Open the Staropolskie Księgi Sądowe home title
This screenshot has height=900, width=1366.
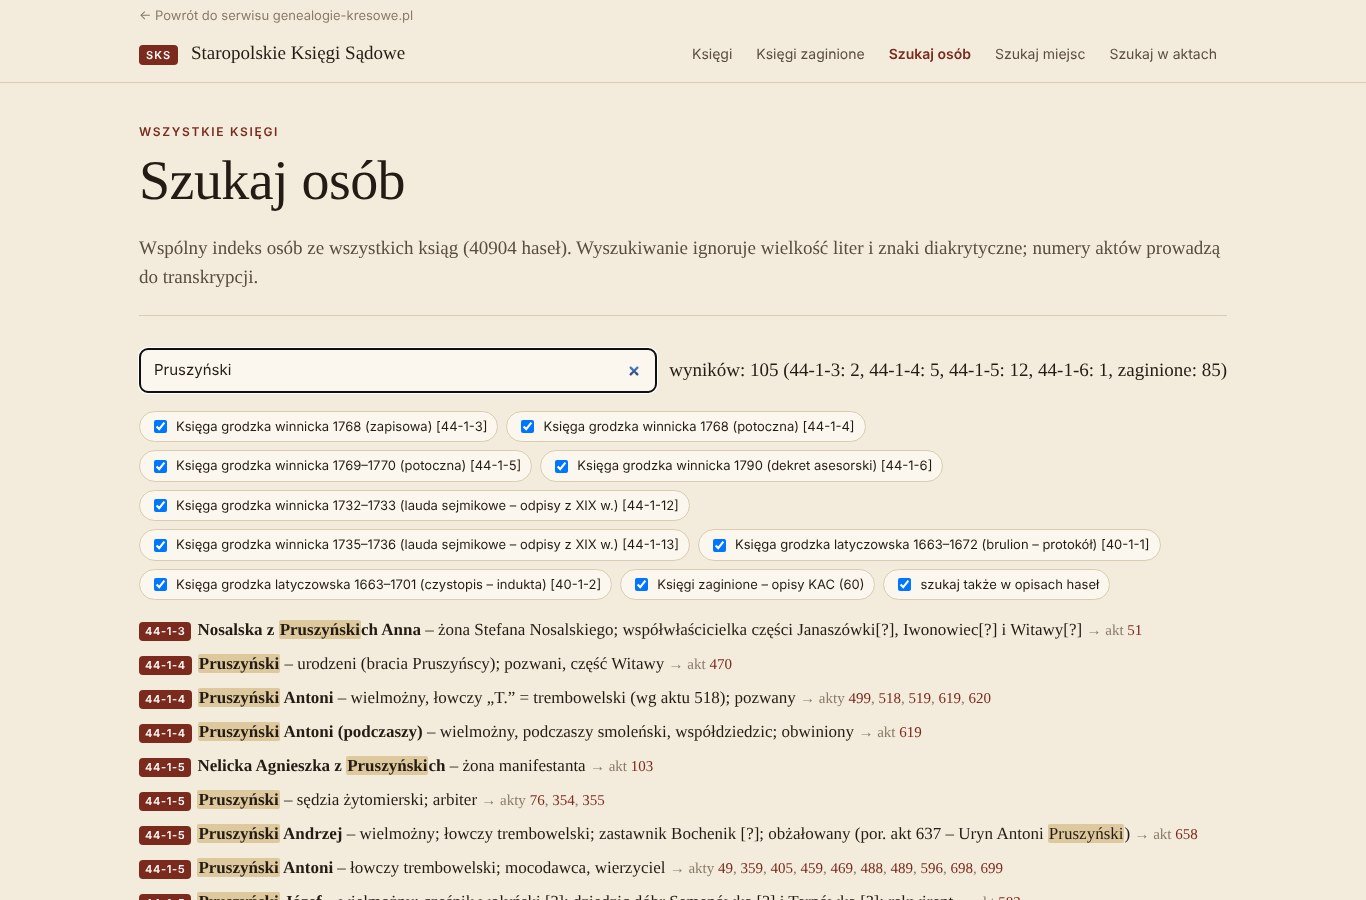click(298, 54)
